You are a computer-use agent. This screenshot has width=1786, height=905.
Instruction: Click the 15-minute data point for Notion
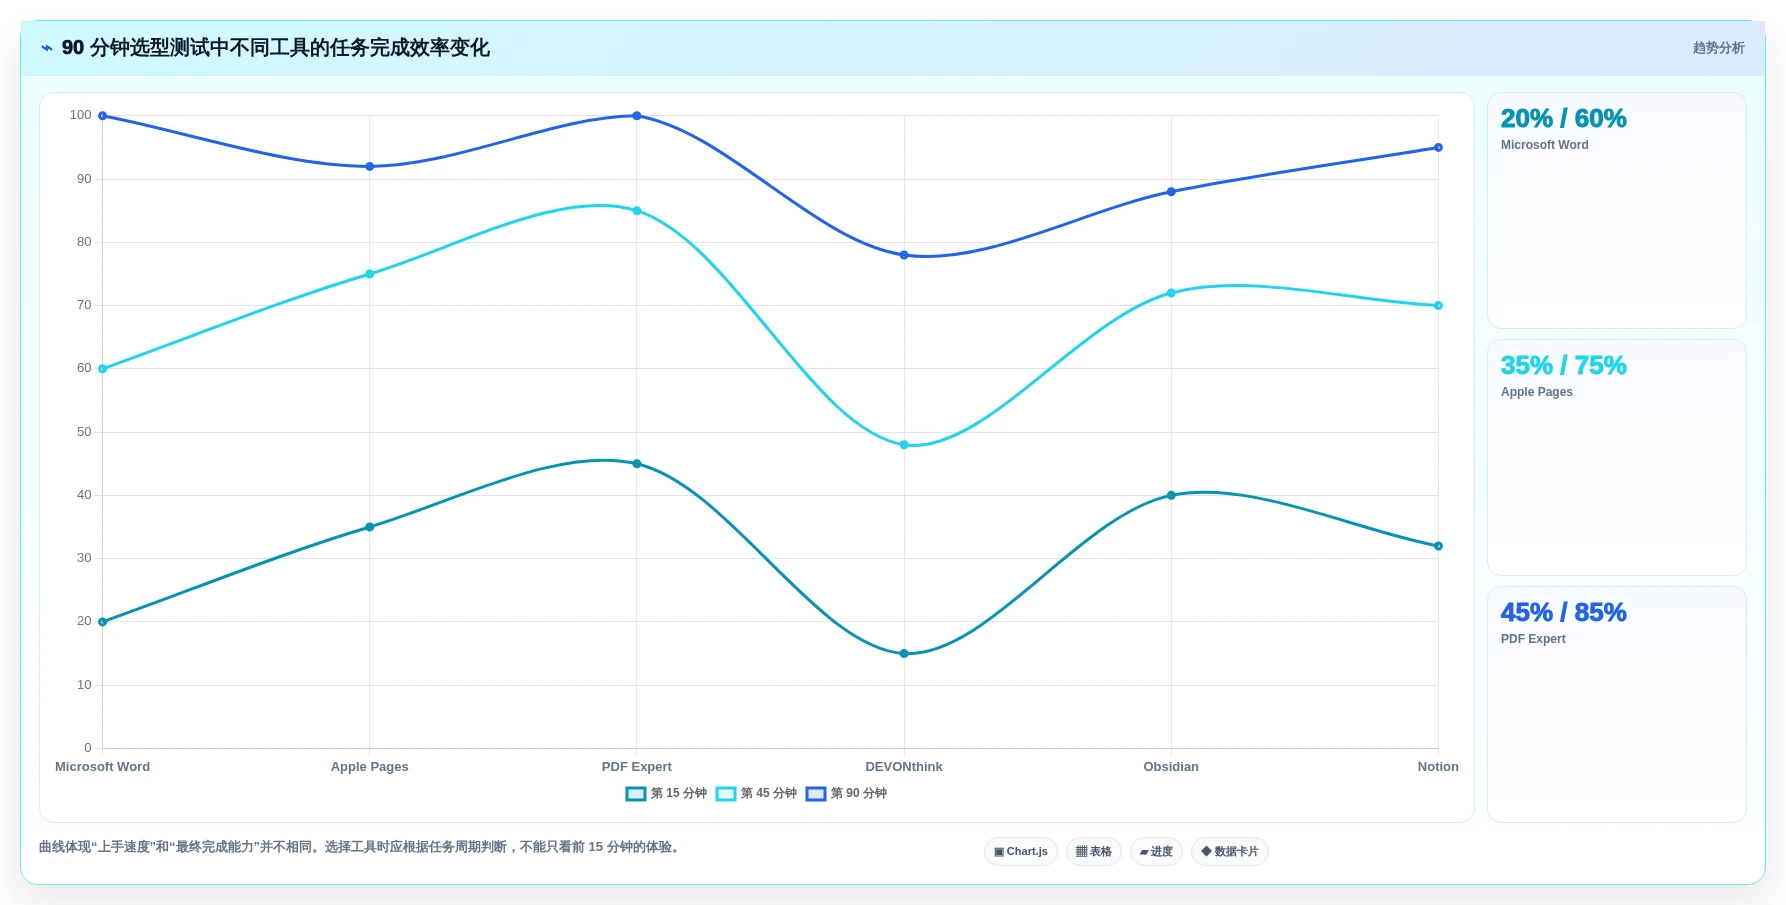(x=1438, y=546)
